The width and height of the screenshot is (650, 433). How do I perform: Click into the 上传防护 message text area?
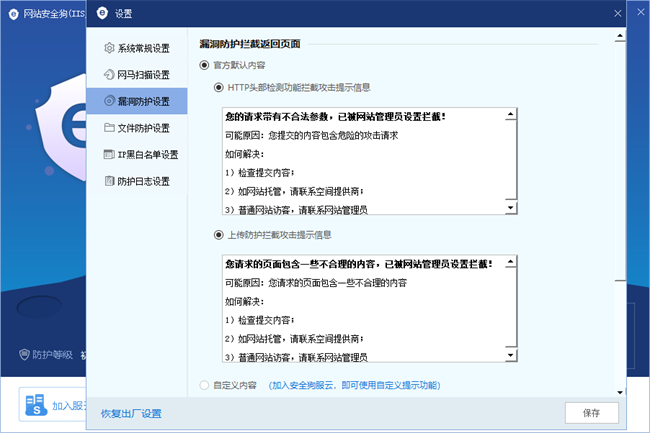click(x=364, y=309)
